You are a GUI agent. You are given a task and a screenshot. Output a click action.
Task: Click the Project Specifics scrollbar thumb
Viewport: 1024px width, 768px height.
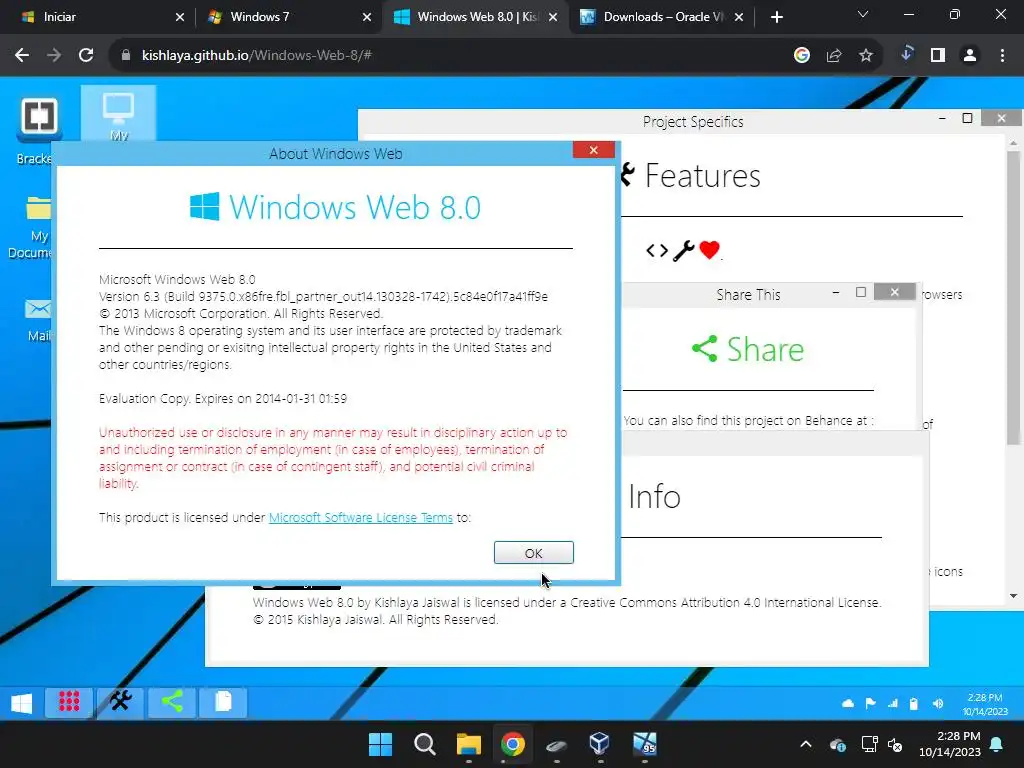point(1013,298)
